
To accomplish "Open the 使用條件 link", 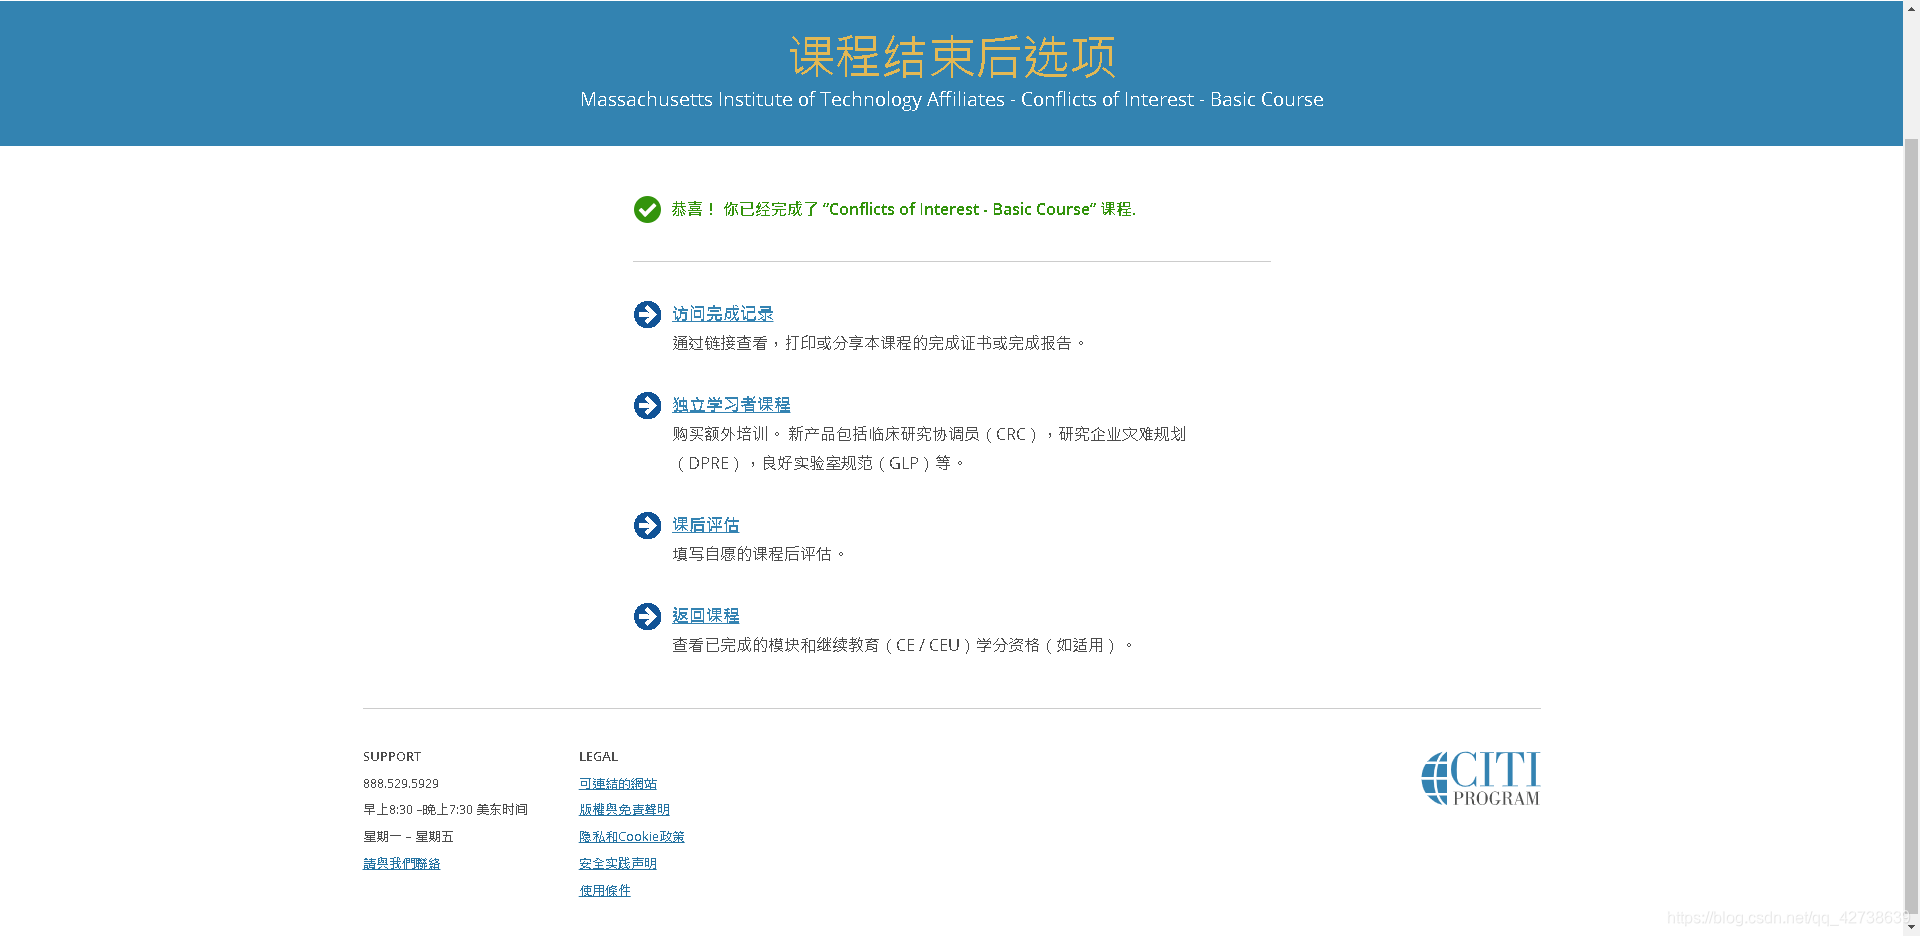I will pyautogui.click(x=605, y=891).
